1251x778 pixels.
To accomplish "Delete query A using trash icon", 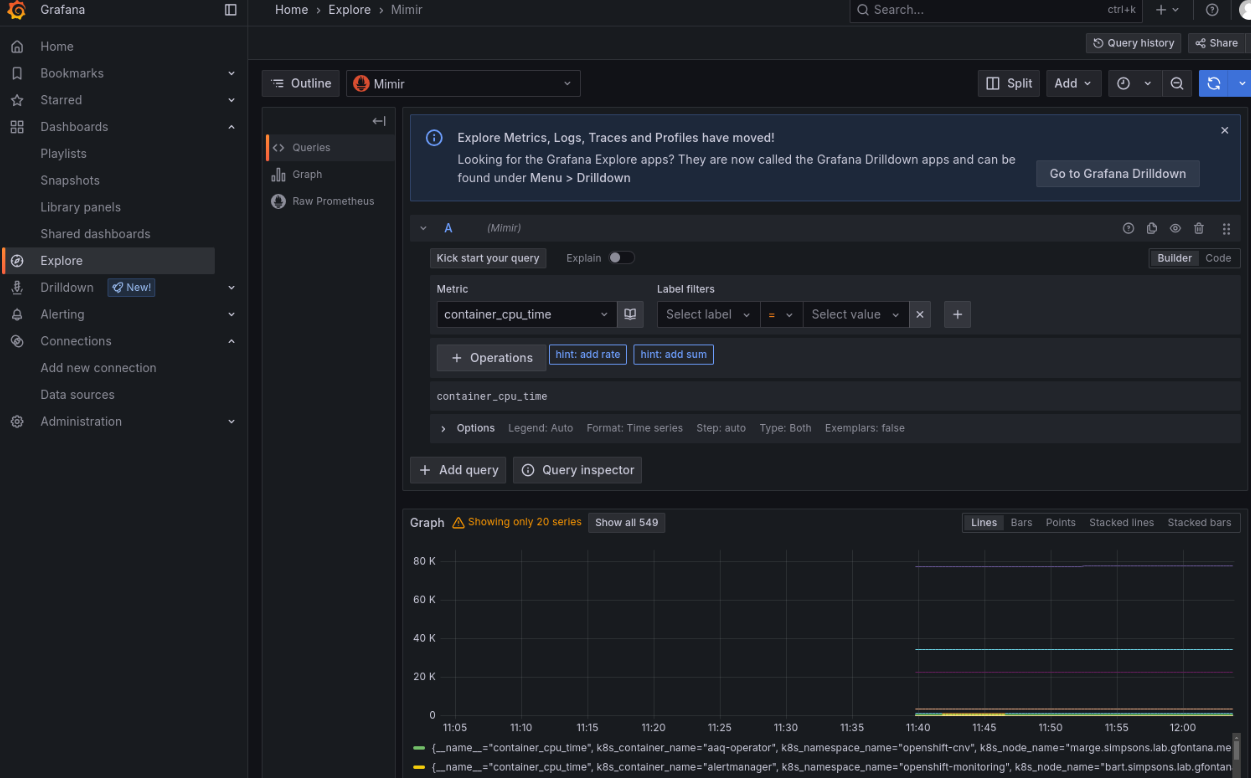I will click(1199, 229).
